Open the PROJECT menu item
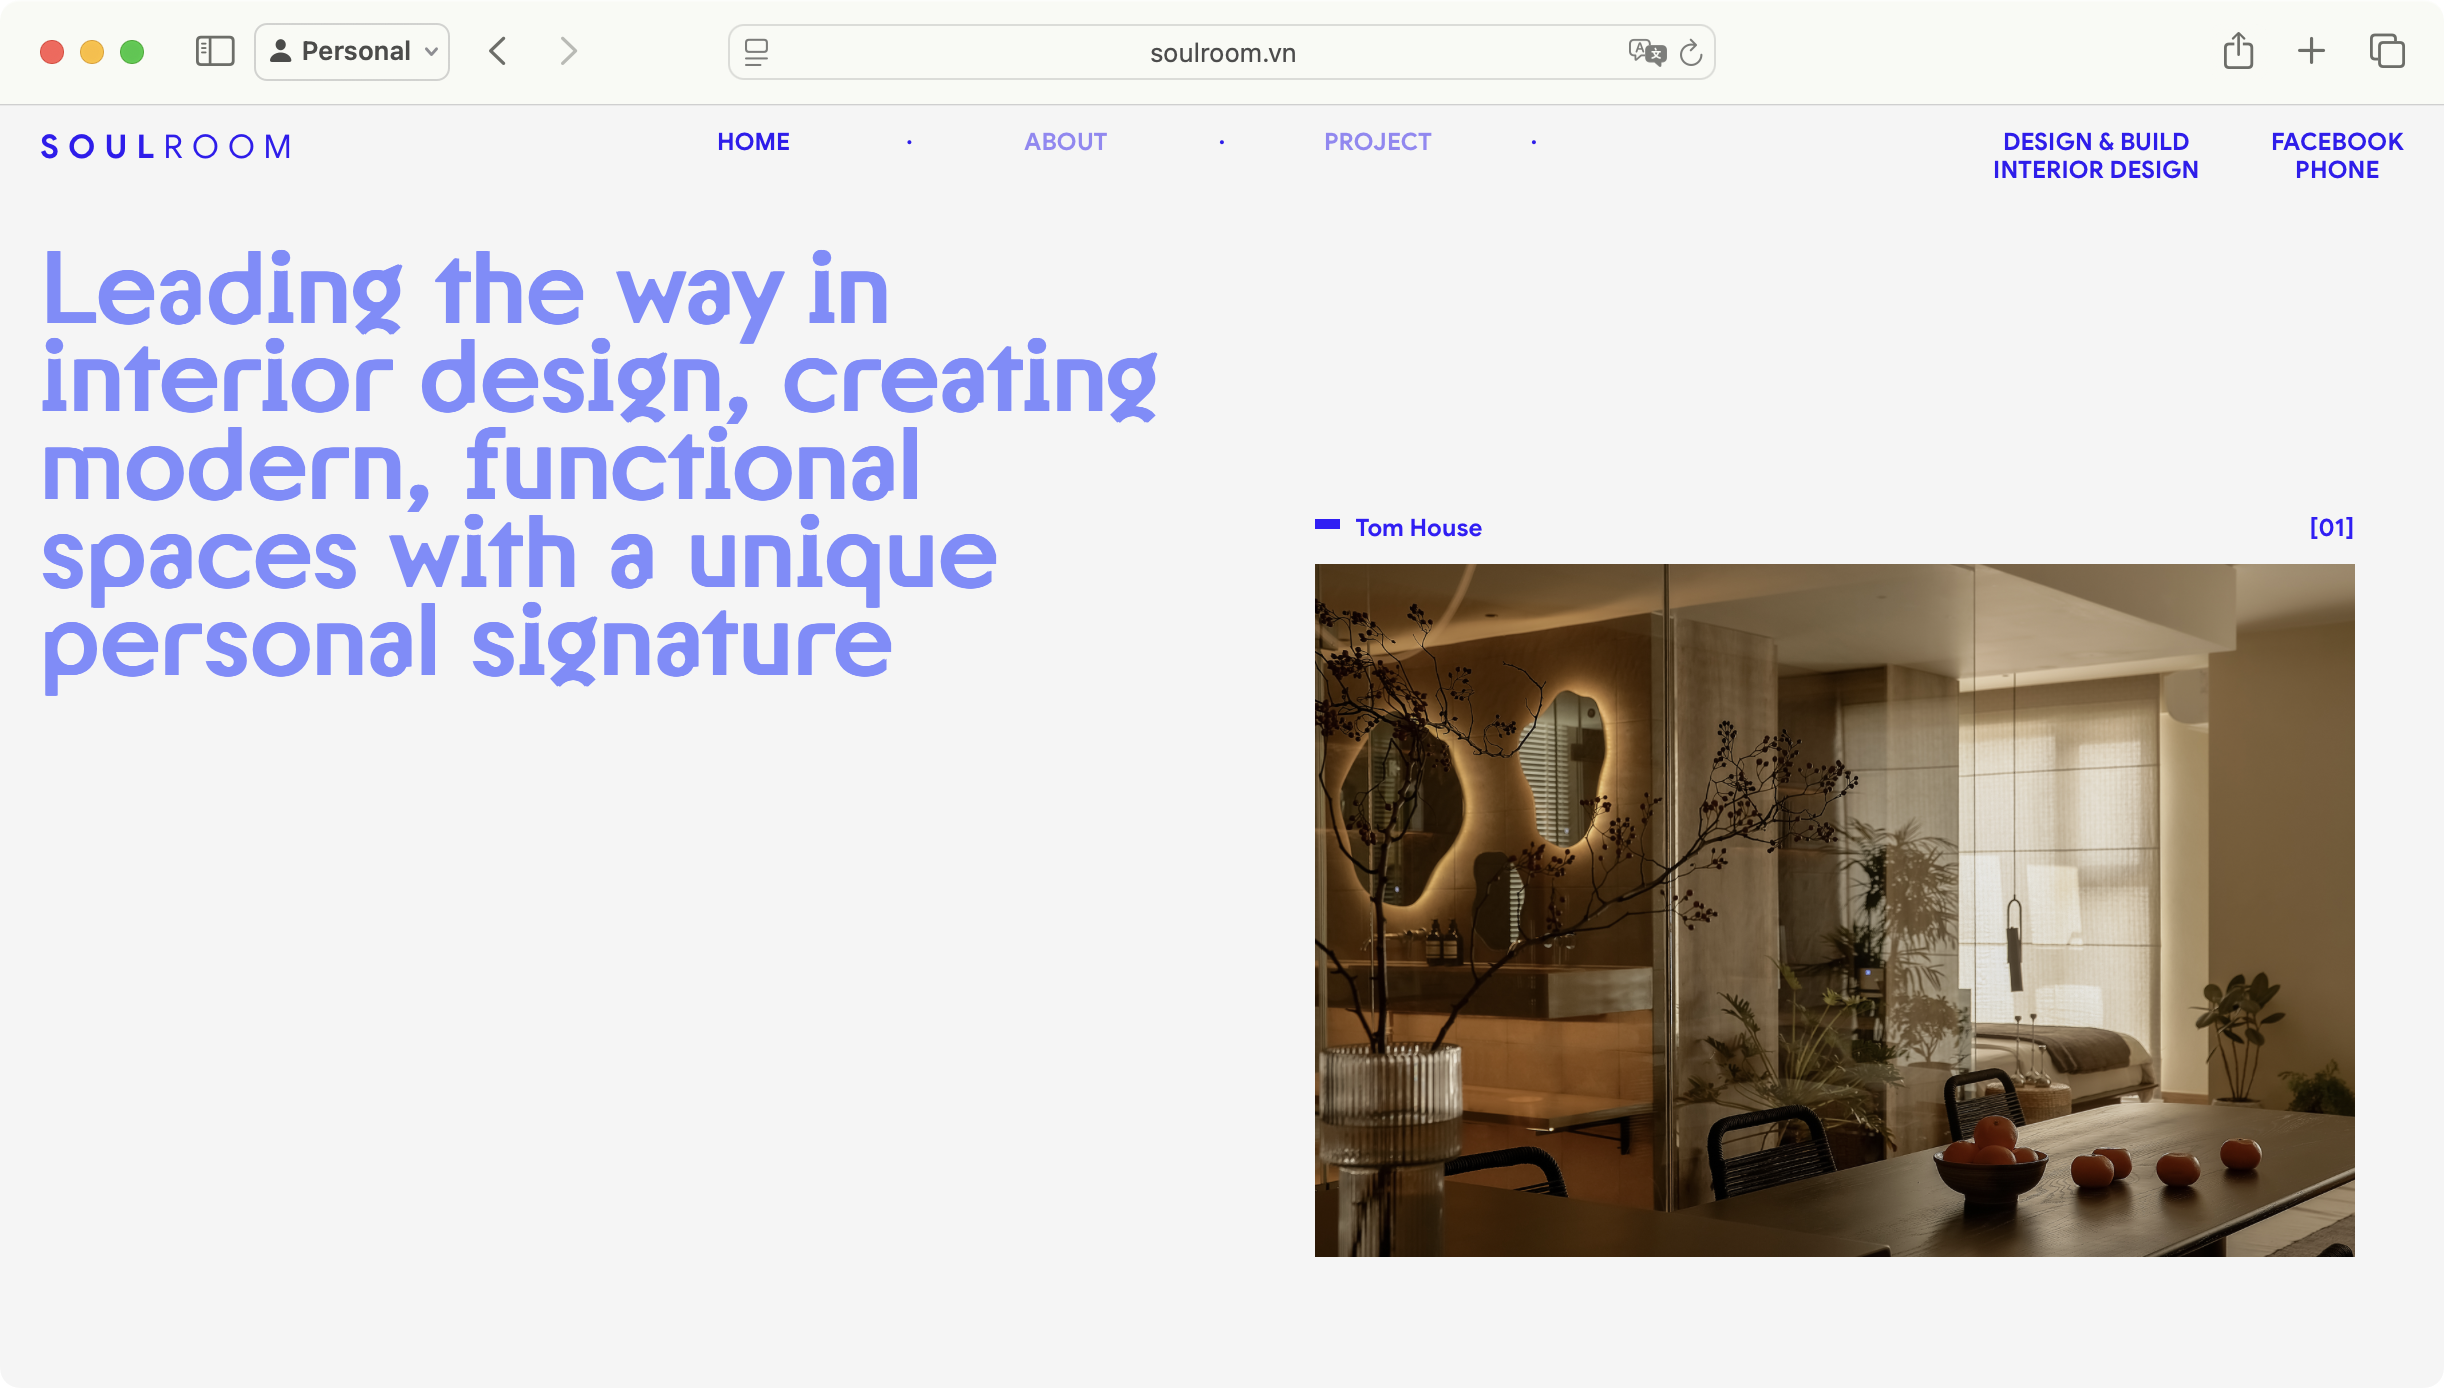Screen dimensions: 2444x1388 pyautogui.click(x=1377, y=142)
